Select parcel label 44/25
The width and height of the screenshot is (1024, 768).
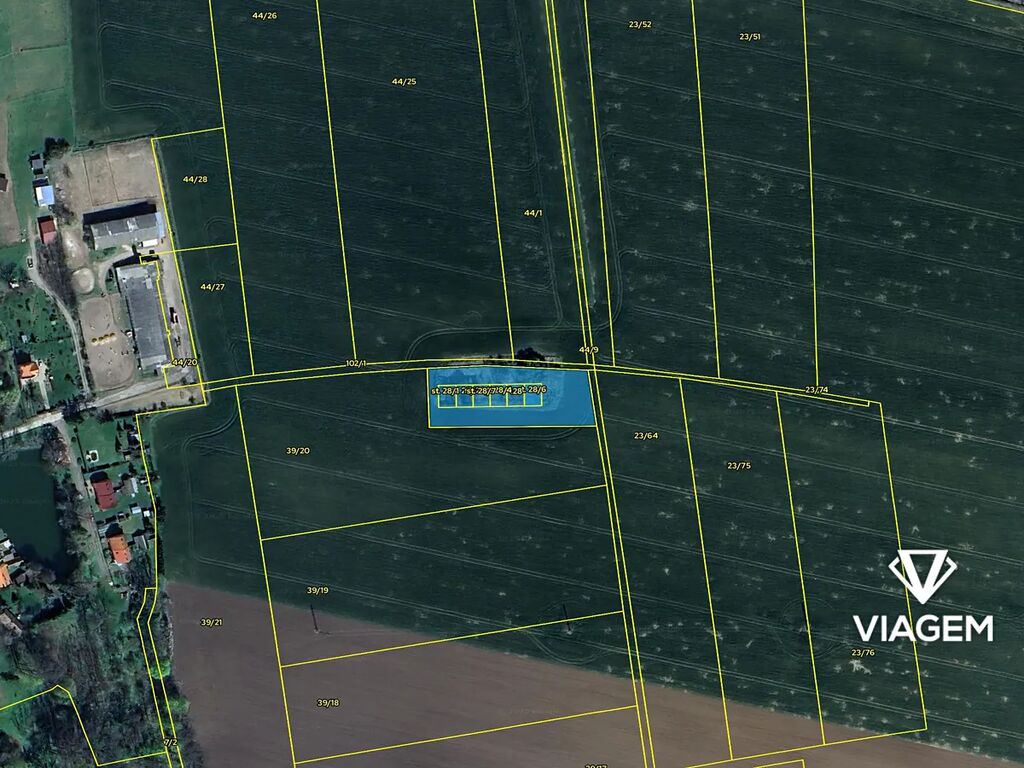point(404,81)
